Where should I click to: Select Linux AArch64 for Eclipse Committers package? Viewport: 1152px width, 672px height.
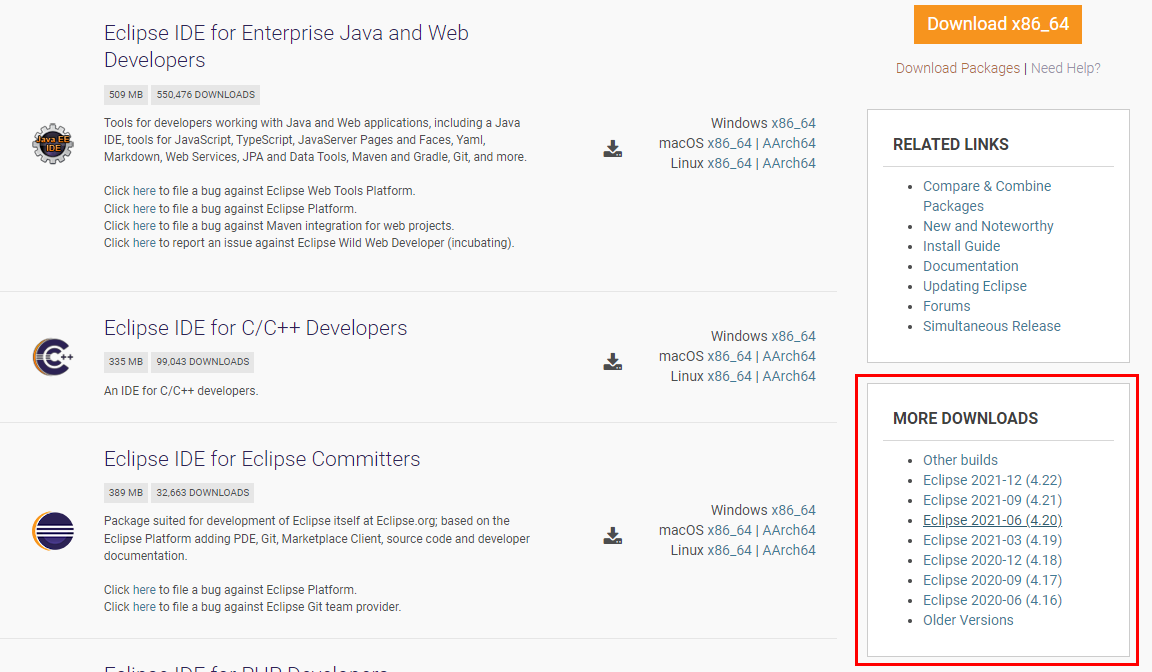point(789,550)
